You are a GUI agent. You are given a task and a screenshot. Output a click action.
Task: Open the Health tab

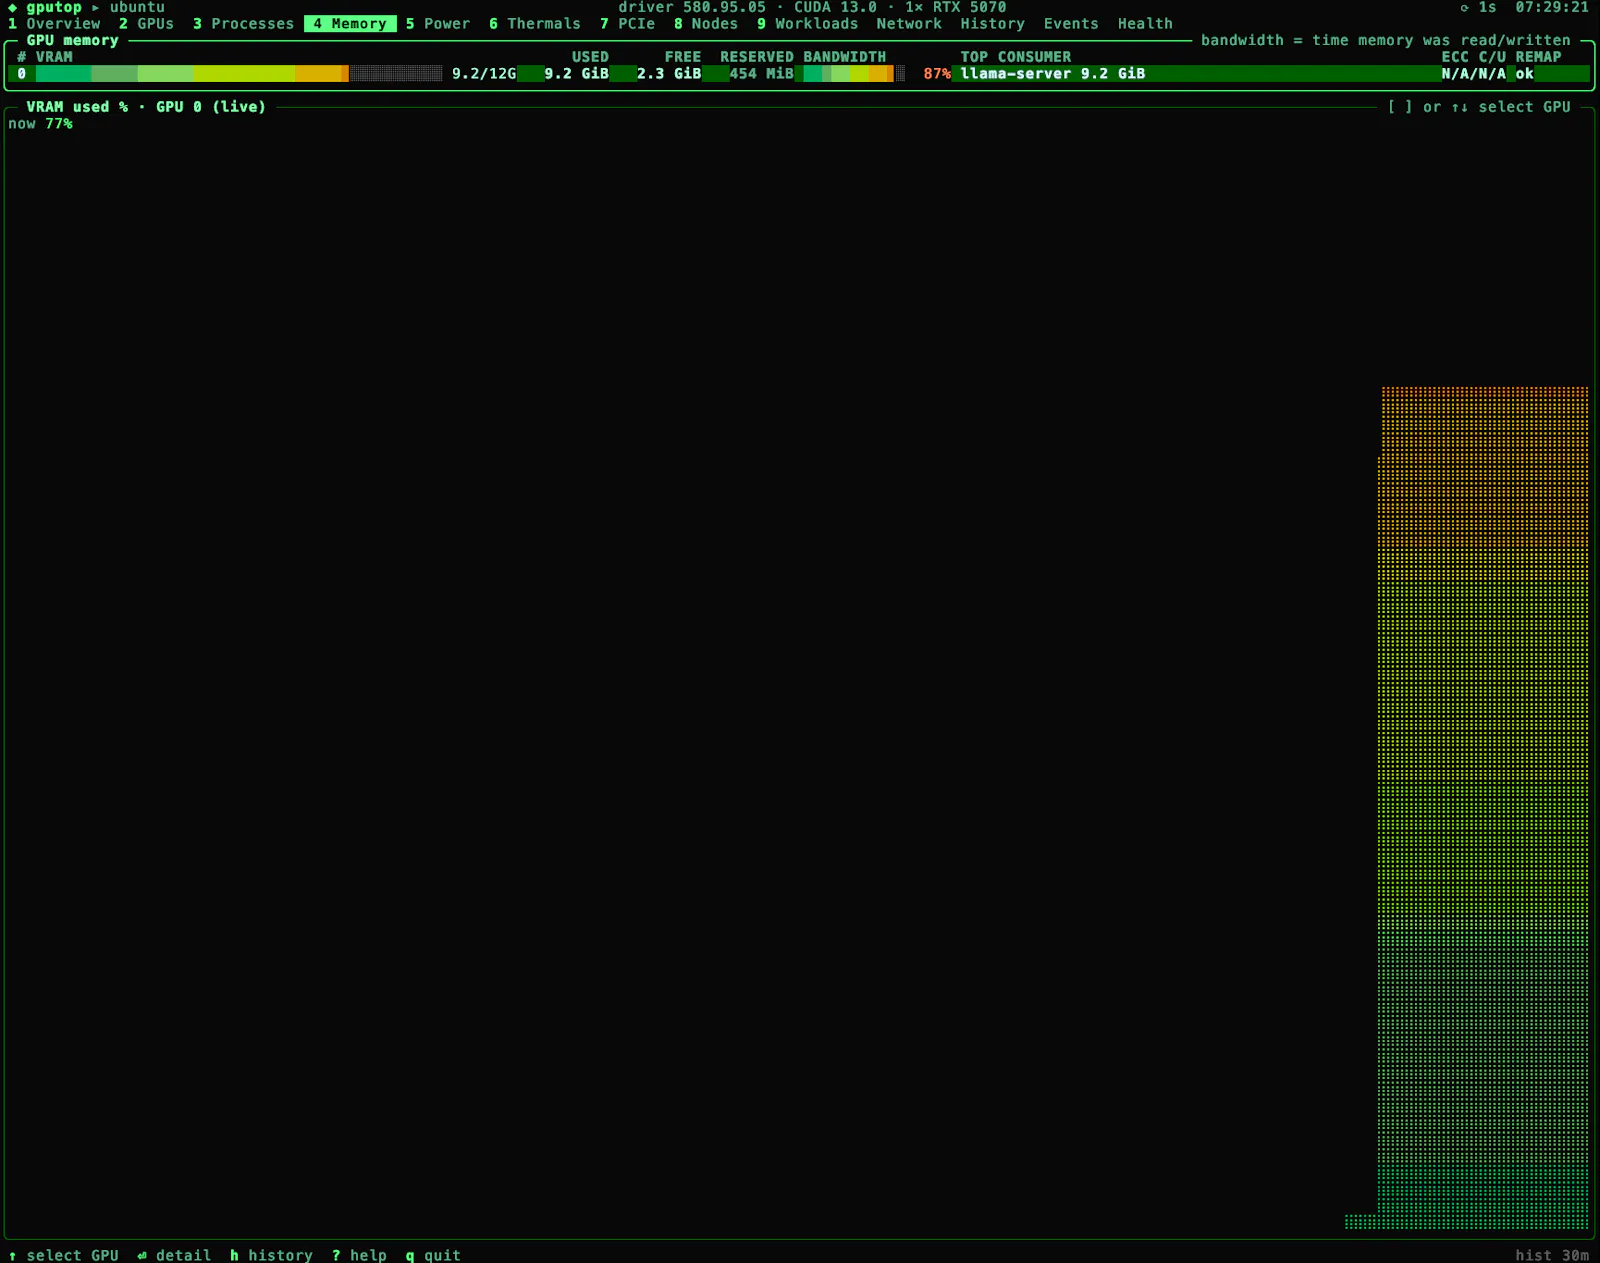tap(1145, 23)
